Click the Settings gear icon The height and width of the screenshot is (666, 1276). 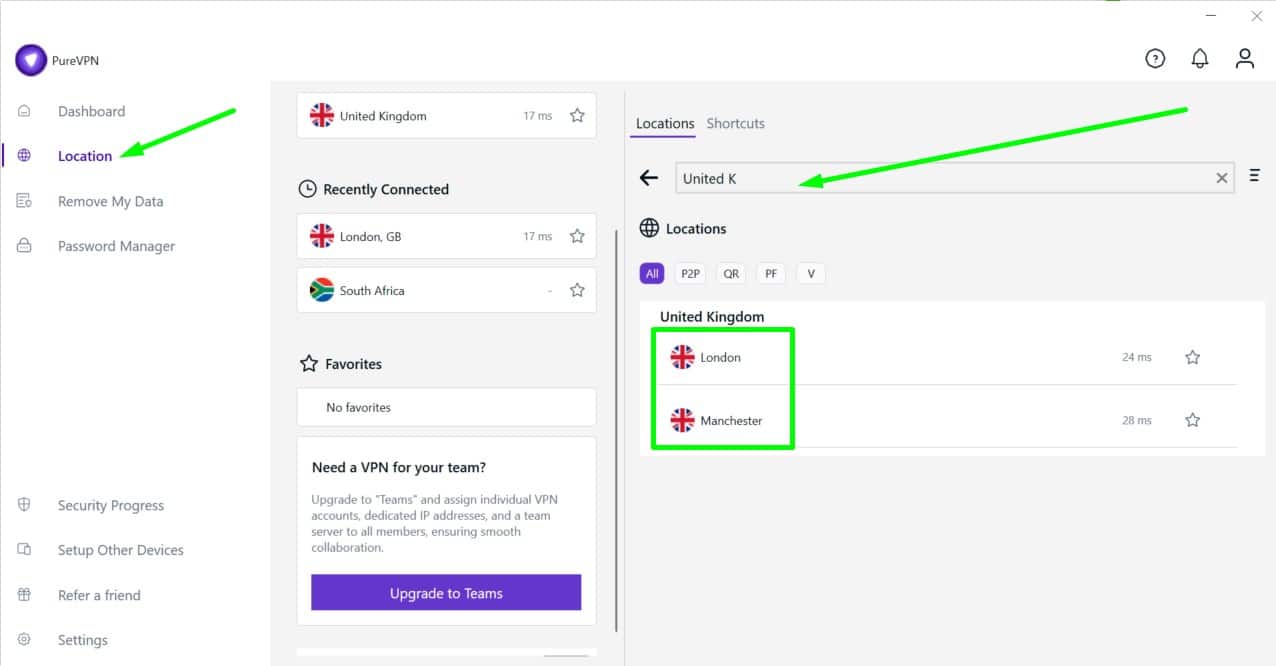pyautogui.click(x=25, y=640)
